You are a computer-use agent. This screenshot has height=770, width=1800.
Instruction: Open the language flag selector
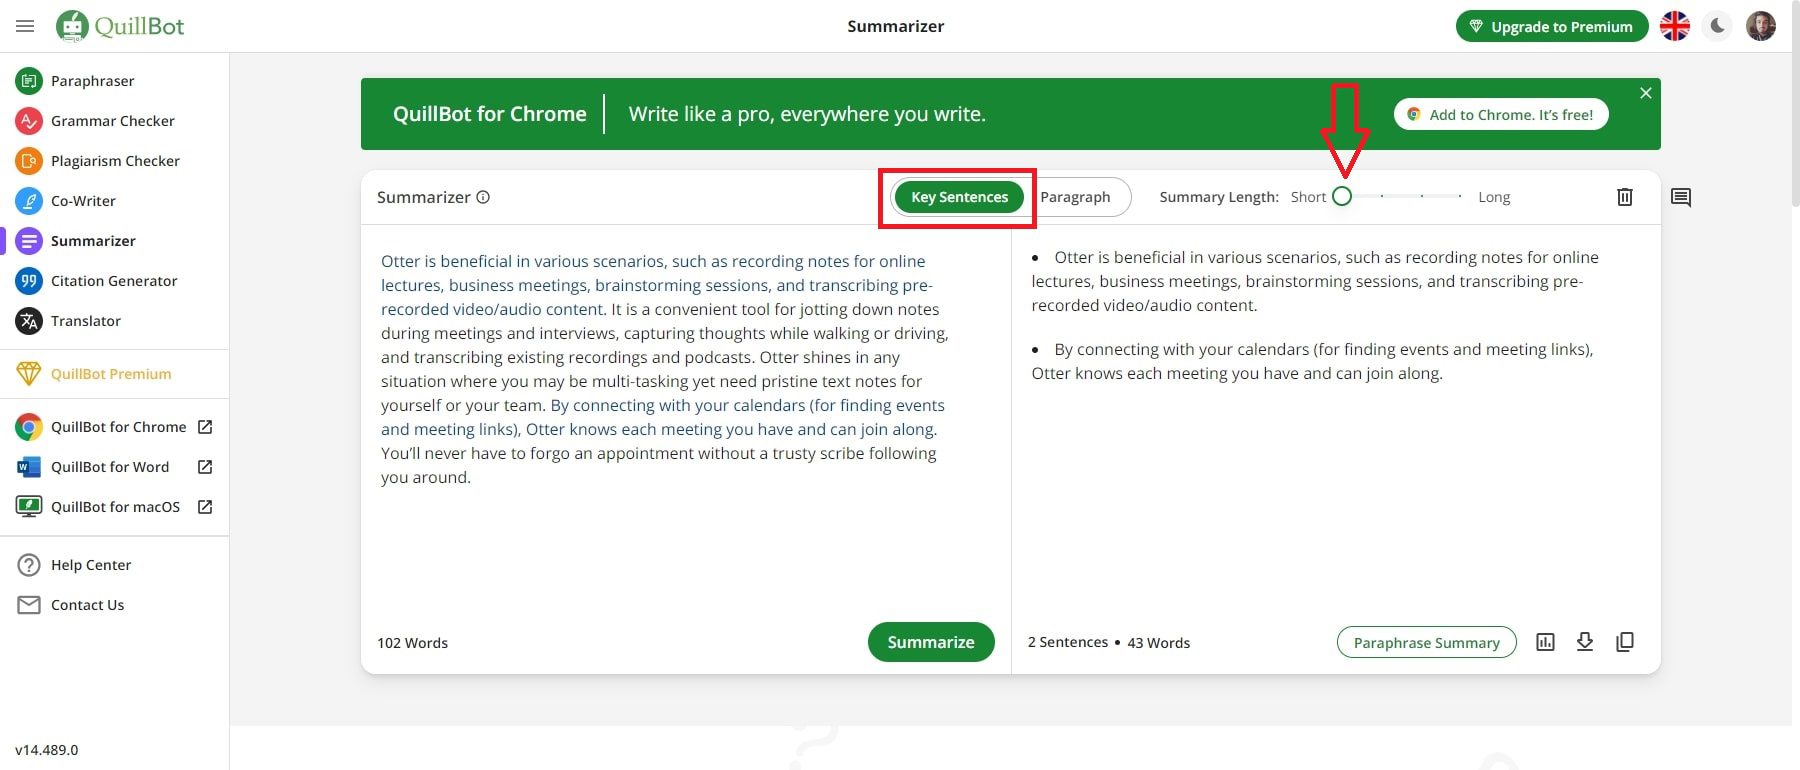(1675, 26)
